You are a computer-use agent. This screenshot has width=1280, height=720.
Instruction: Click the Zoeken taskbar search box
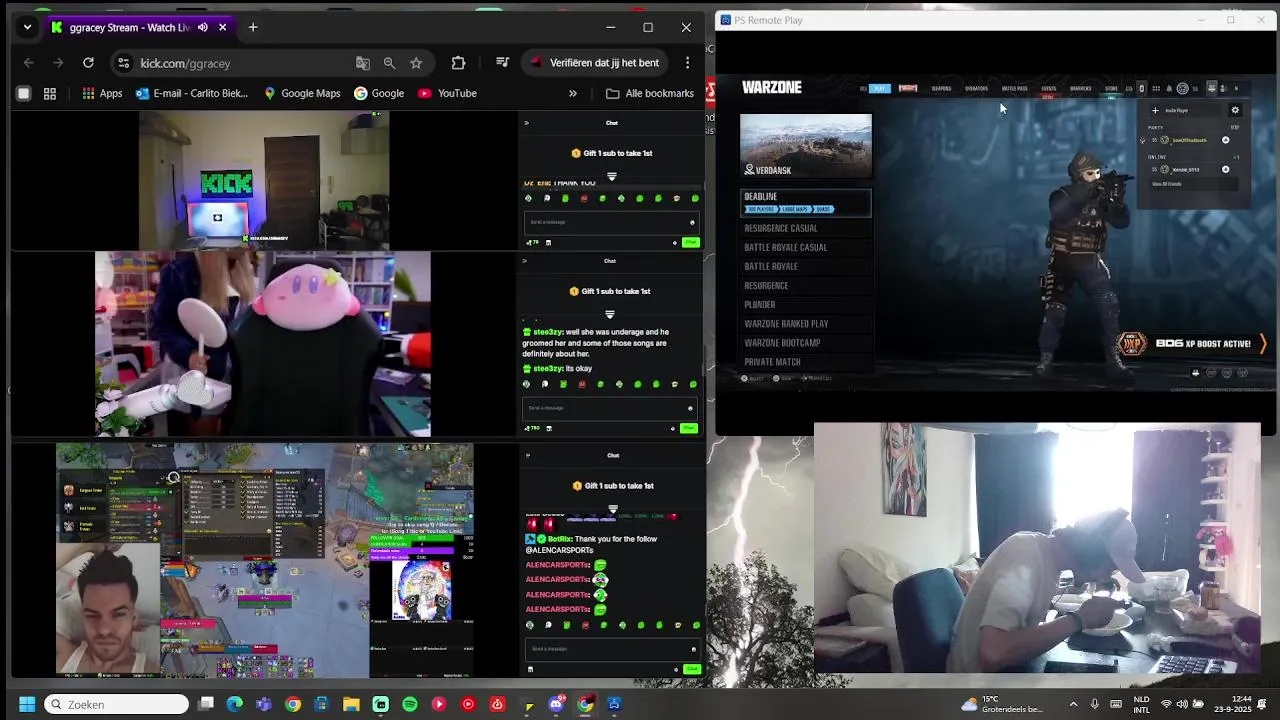tap(117, 704)
